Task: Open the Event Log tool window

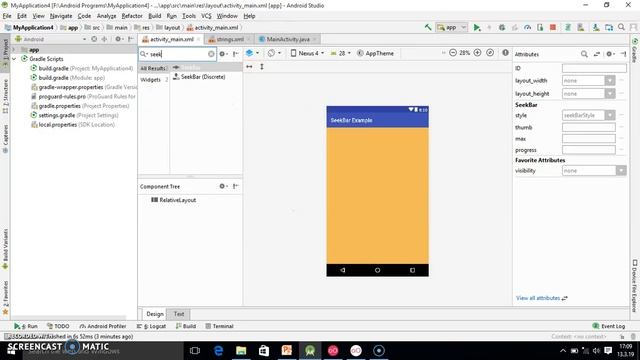Action: pyautogui.click(x=609, y=326)
